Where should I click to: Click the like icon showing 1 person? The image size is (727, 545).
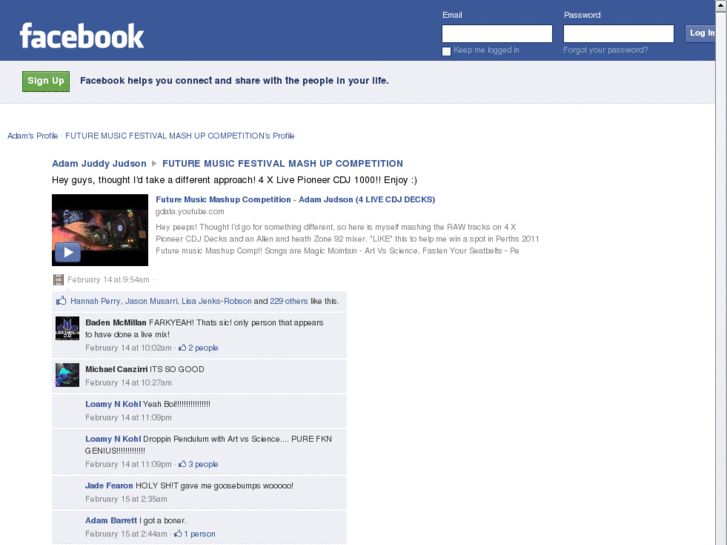(x=178, y=534)
